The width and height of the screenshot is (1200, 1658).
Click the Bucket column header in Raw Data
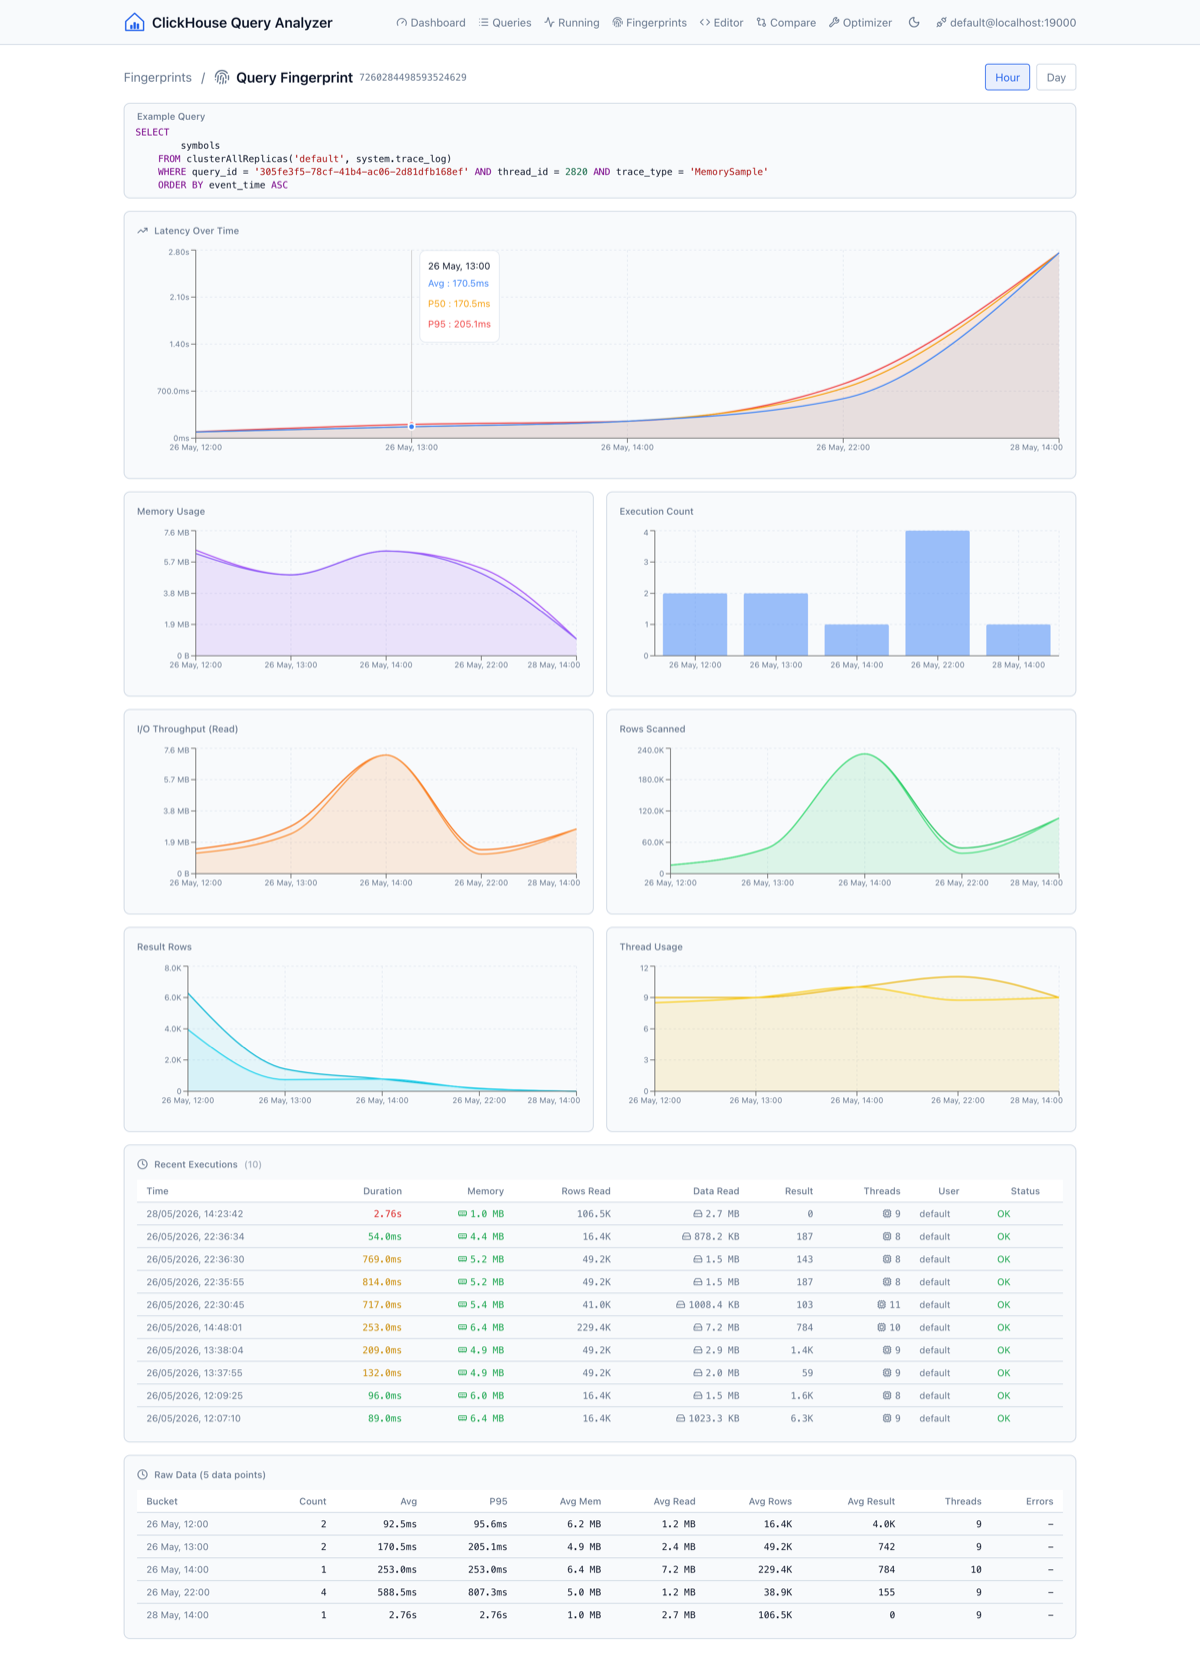(x=162, y=1502)
